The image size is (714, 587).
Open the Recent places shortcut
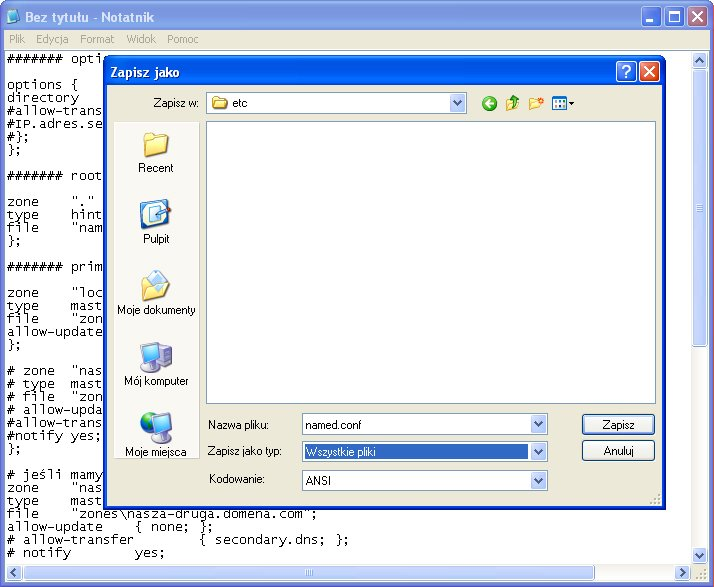point(156,153)
